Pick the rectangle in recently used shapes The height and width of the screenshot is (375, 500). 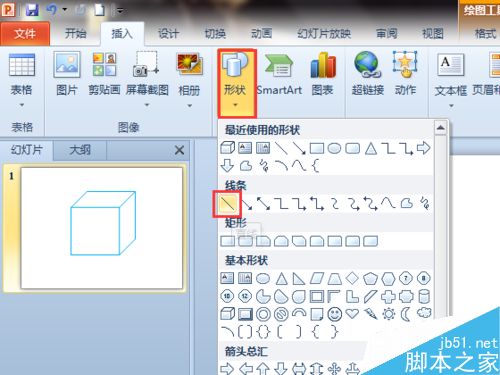coord(317,148)
